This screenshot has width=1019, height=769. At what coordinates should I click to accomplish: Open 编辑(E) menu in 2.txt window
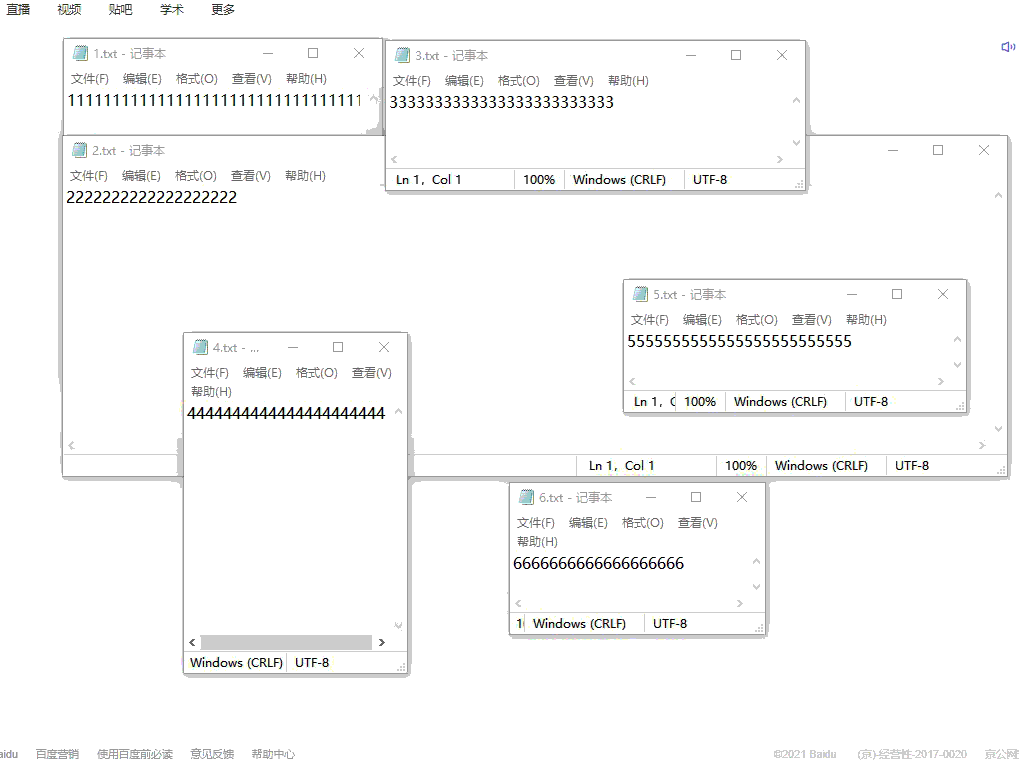pos(141,176)
